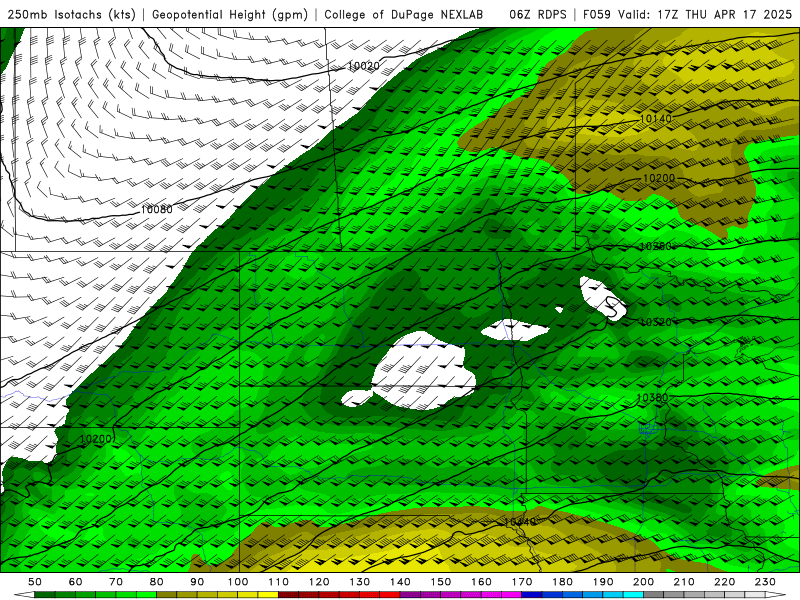
Task: Pick the dark blue swatch just after 170
Action: click(532, 595)
